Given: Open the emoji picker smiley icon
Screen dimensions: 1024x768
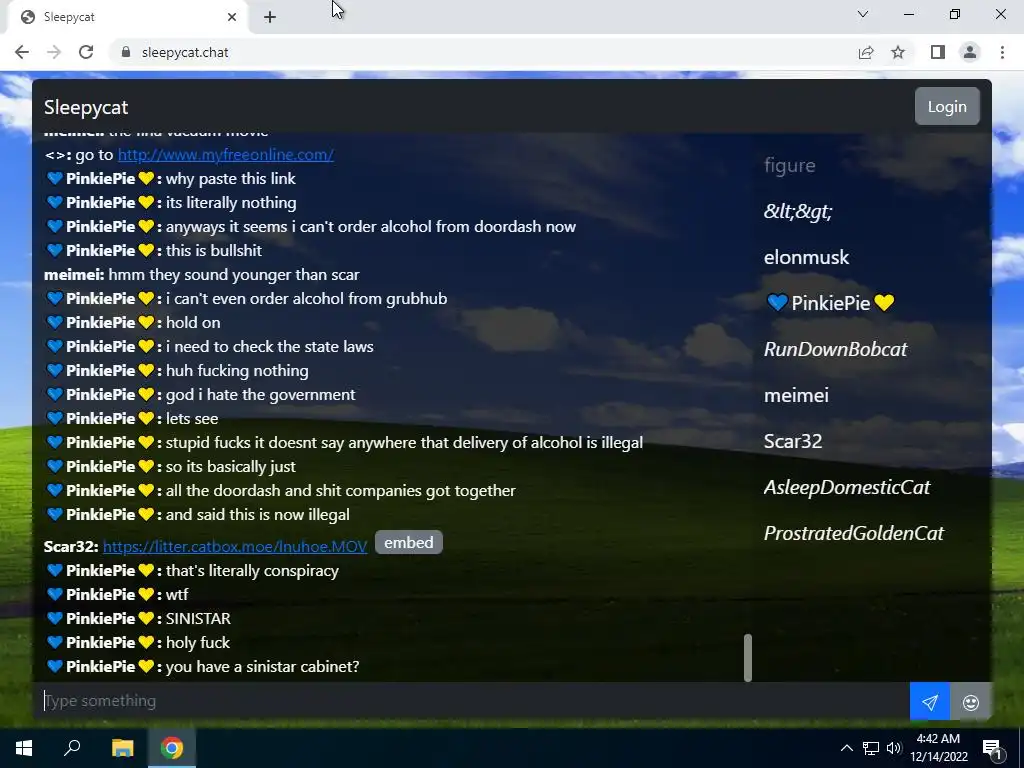Looking at the screenshot, I should coord(971,702).
